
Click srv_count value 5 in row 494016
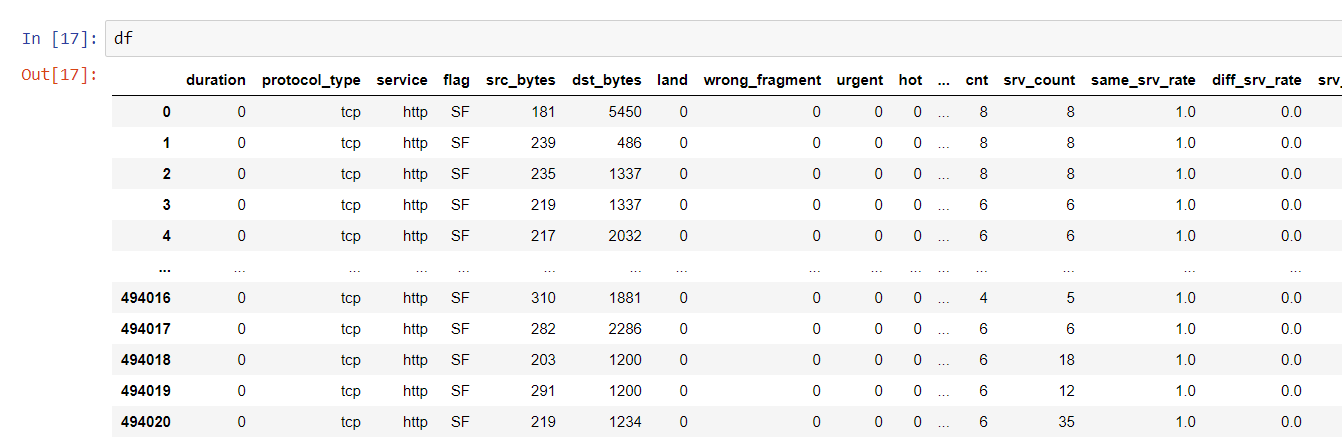(x=1071, y=298)
